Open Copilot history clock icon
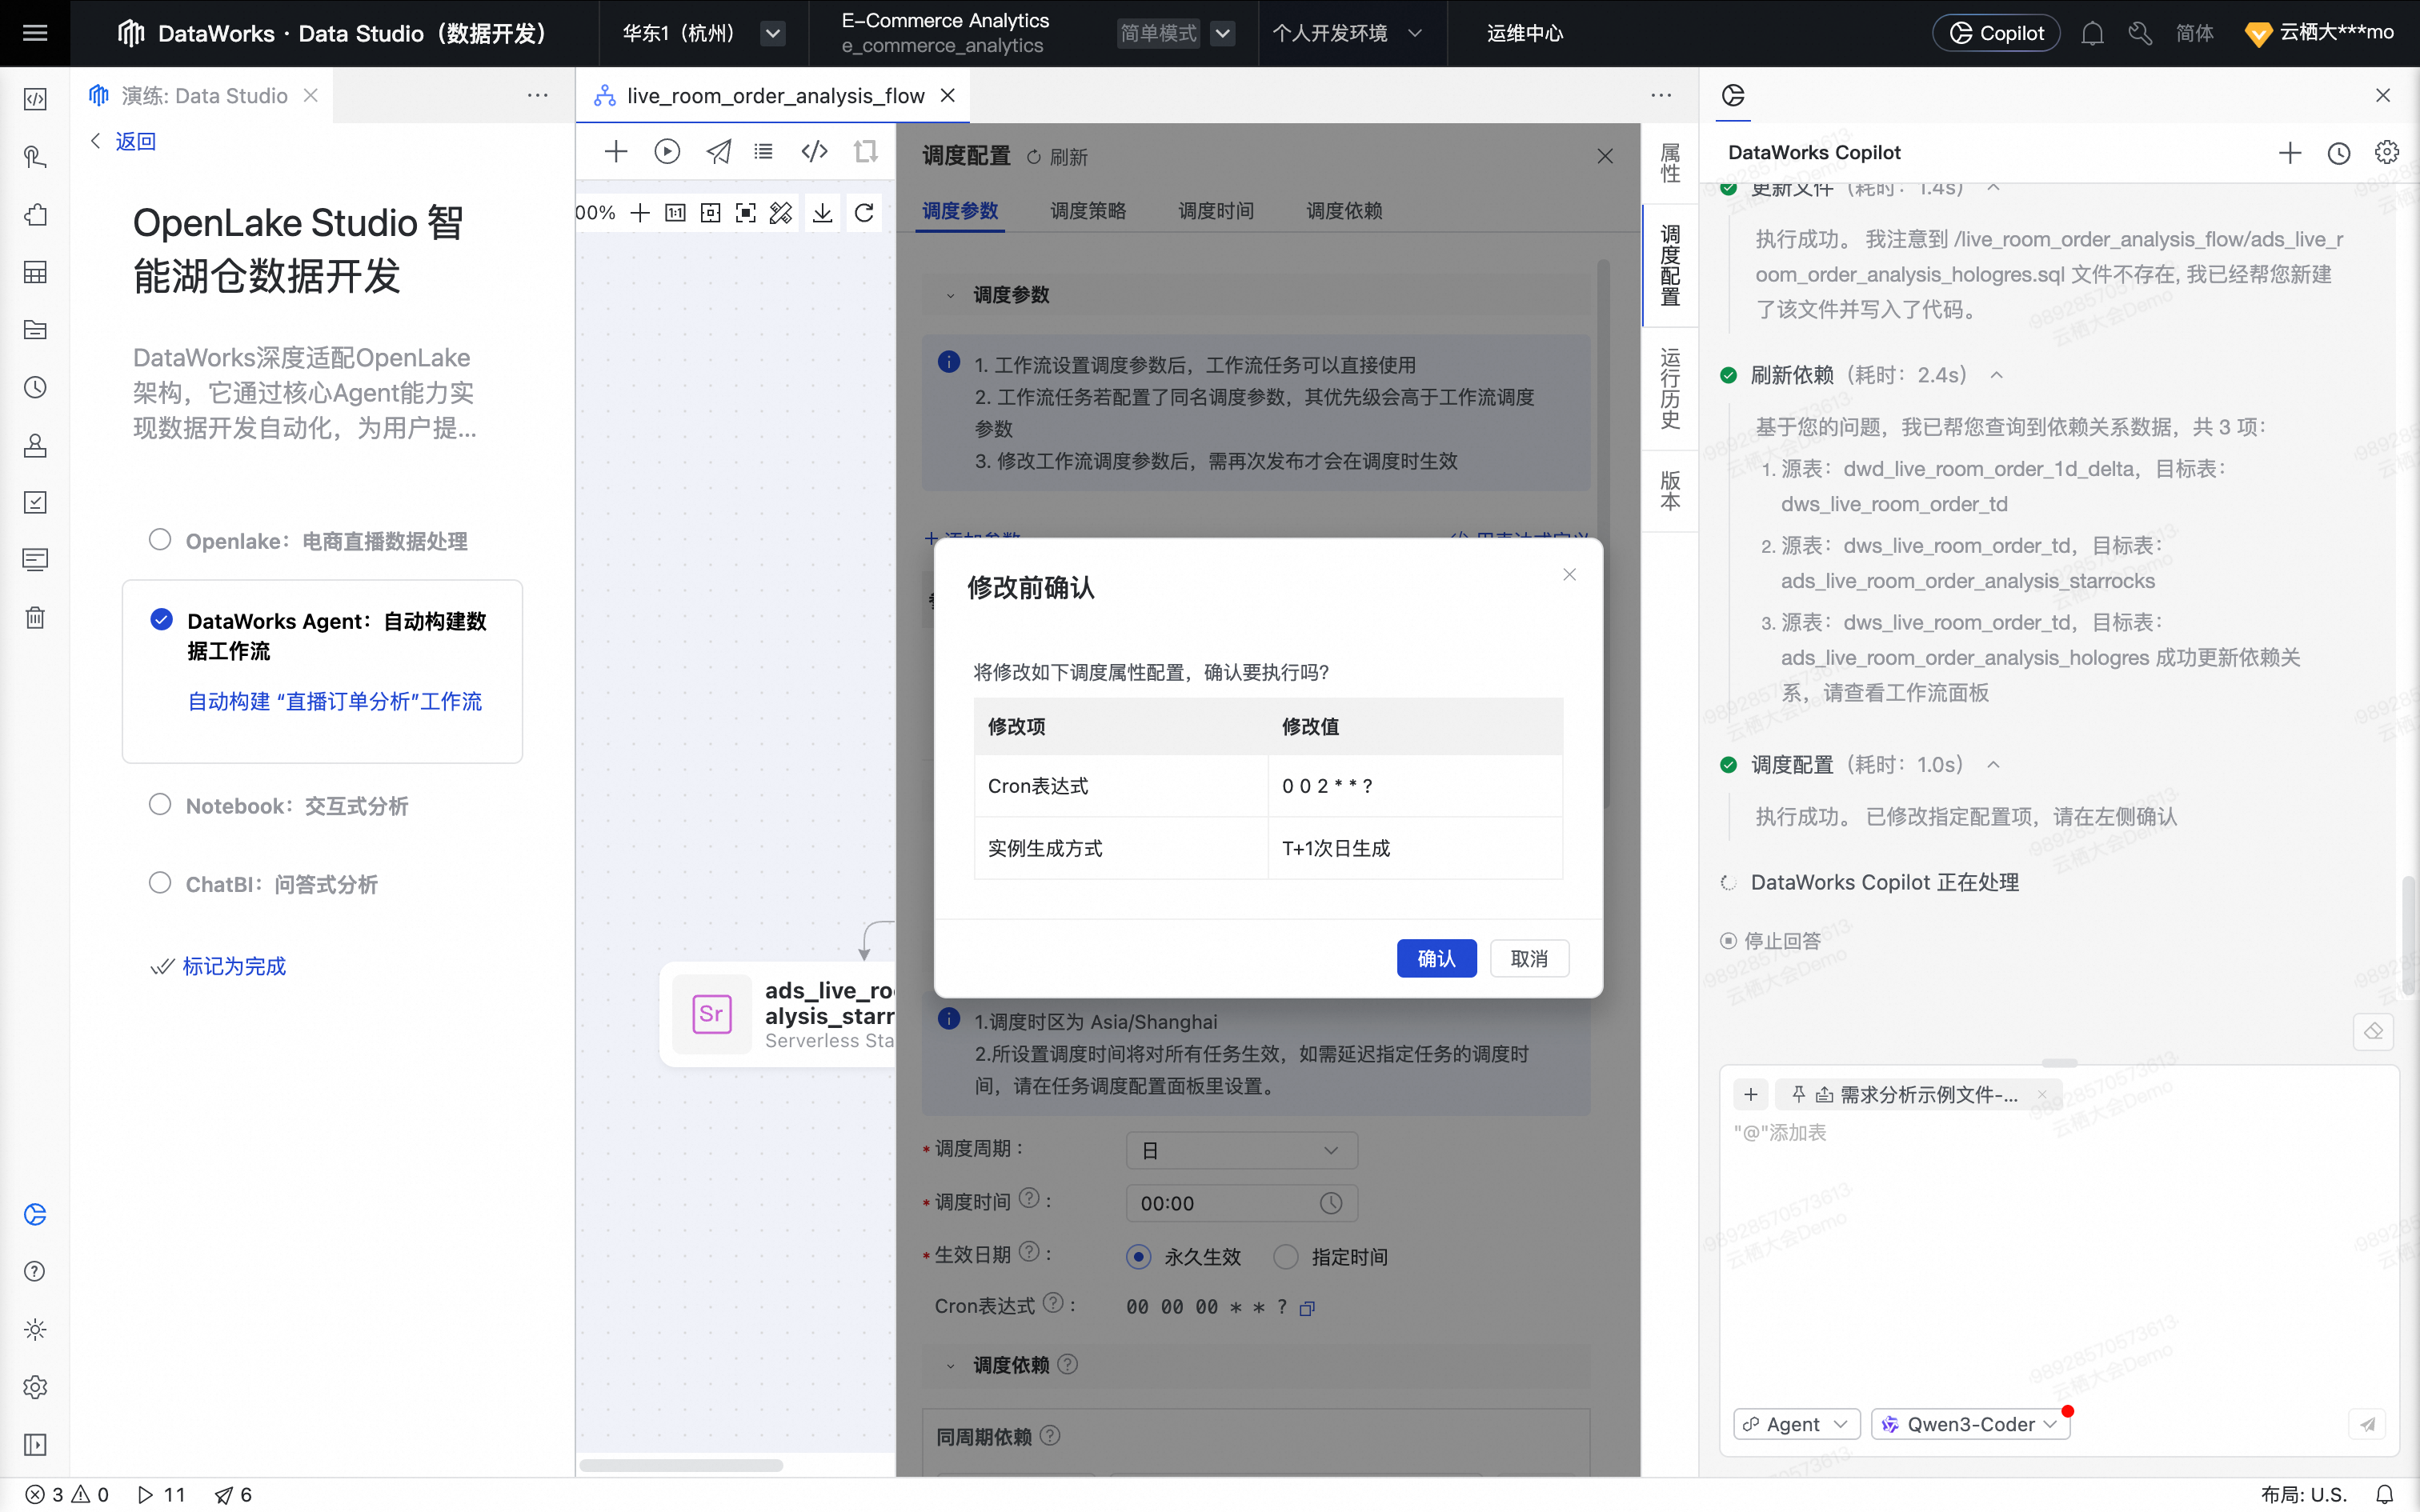Screen dimensions: 2420x1512 tap(2338, 153)
